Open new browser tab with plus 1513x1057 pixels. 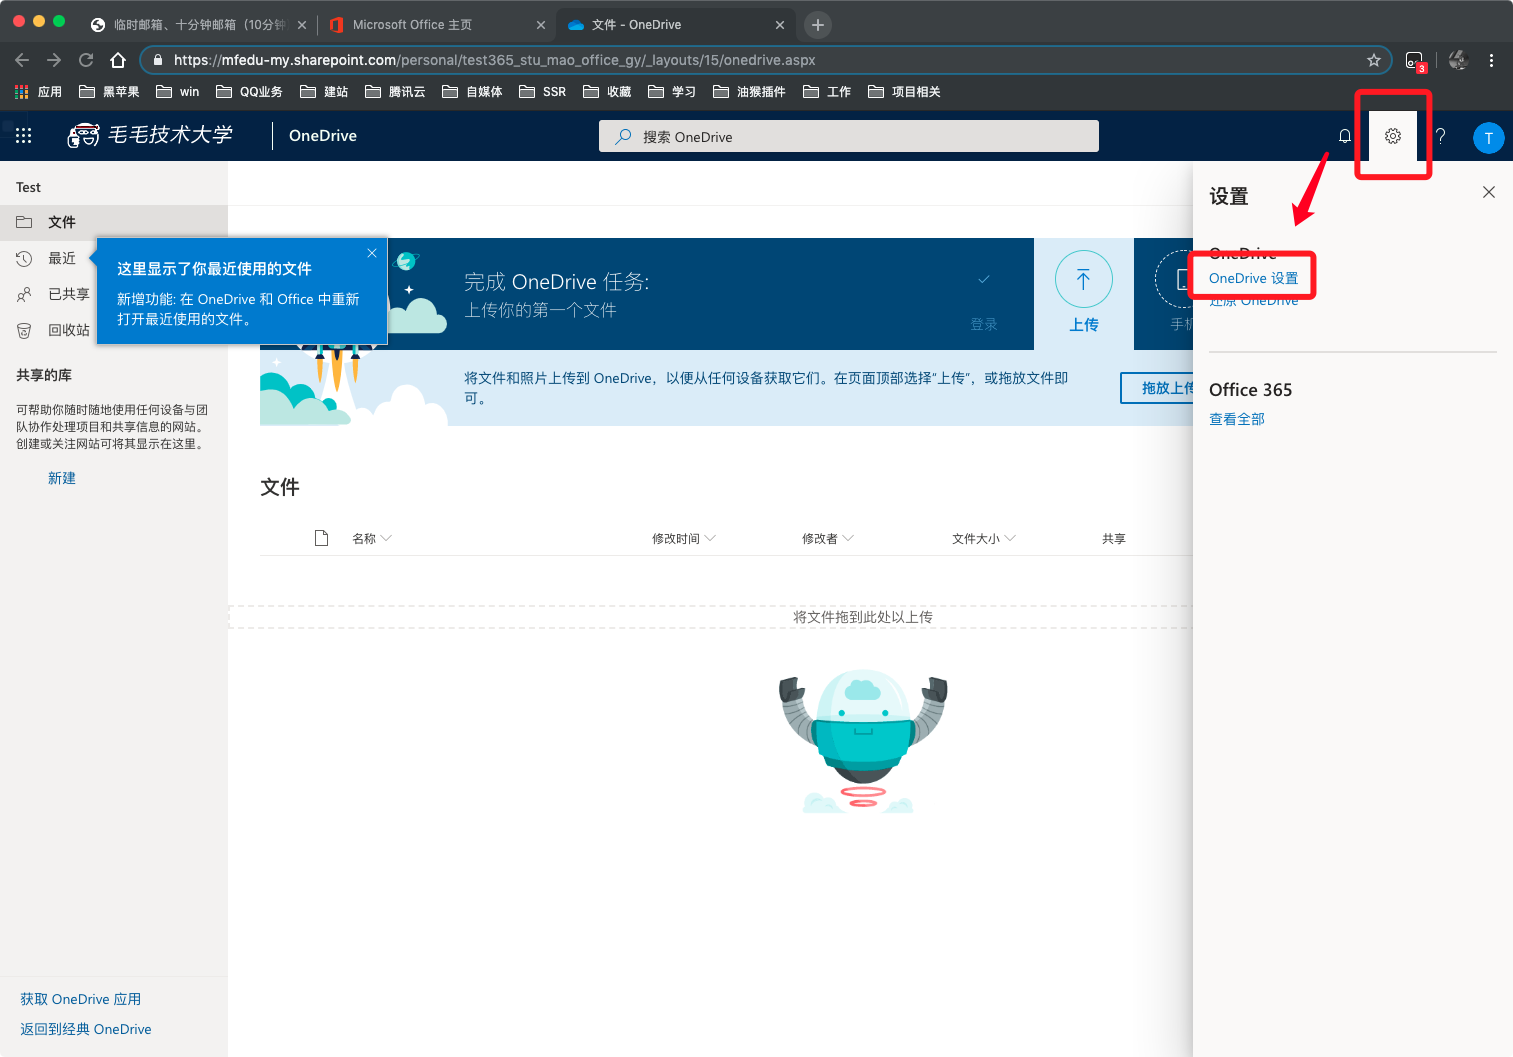818,25
